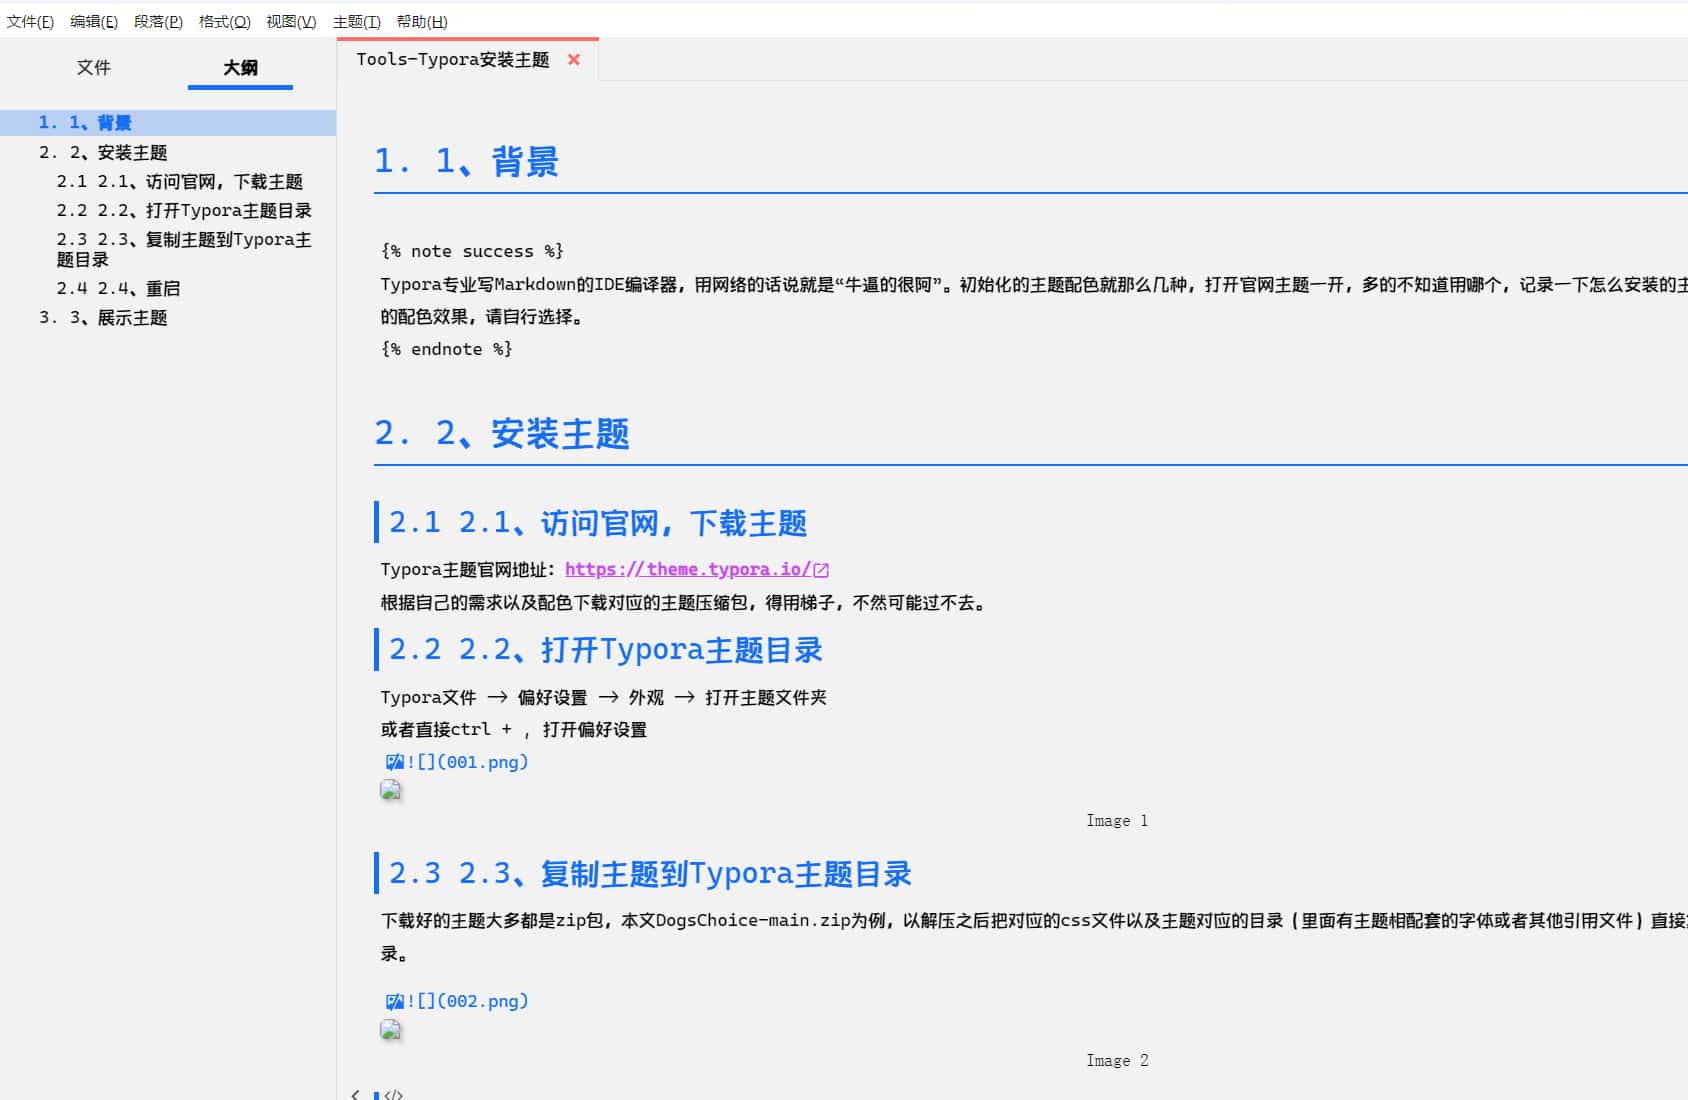Open the external link icon after theme.typora.io
The width and height of the screenshot is (1688, 1100).
coord(821,570)
